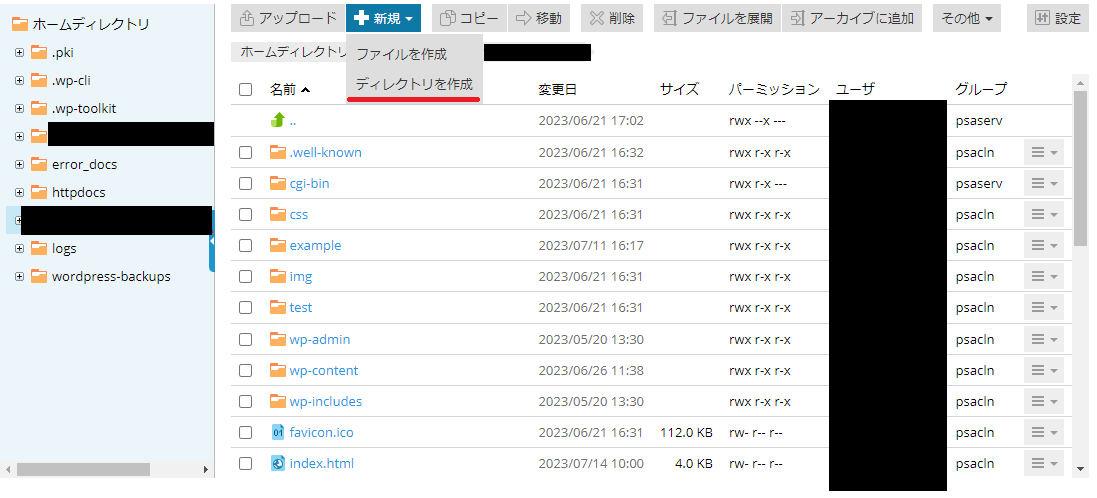1097x498 pixels.
Task: Click the folder icon next to wp-content
Action: (278, 370)
